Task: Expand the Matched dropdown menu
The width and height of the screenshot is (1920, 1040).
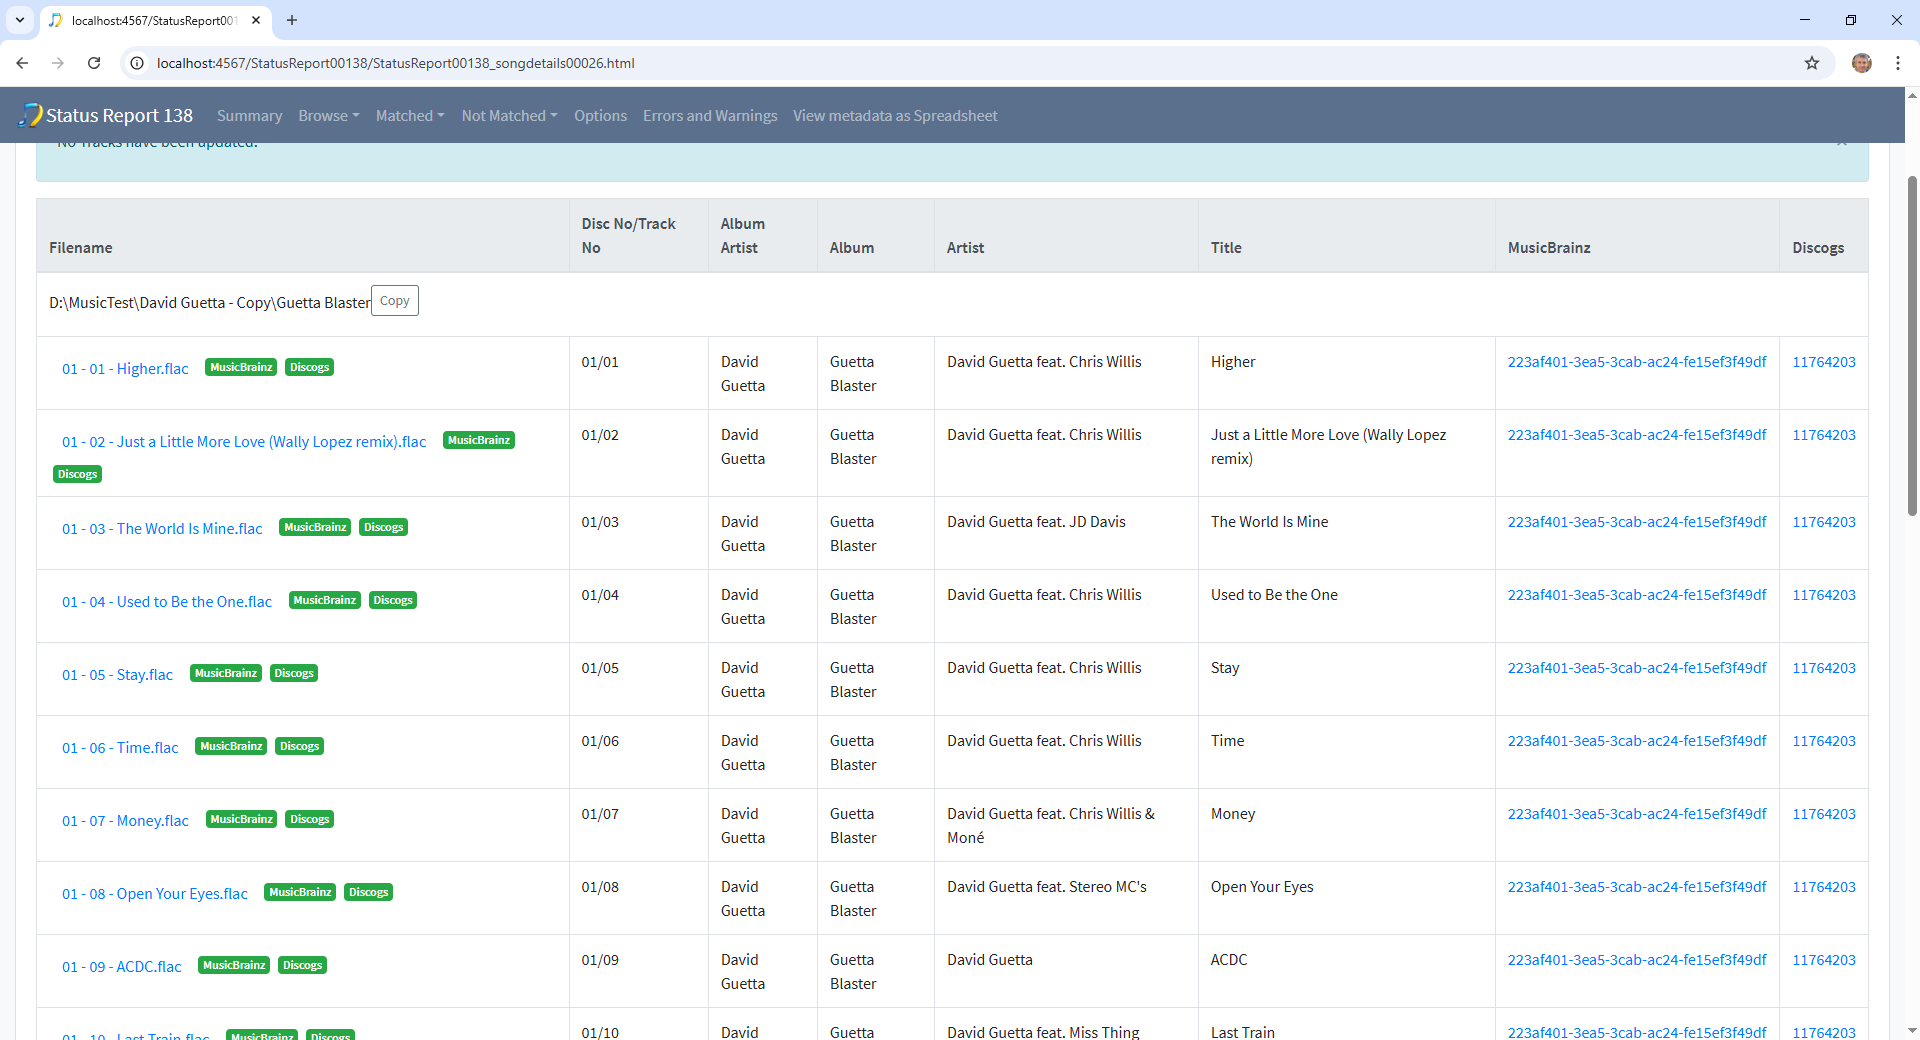Action: (x=409, y=116)
